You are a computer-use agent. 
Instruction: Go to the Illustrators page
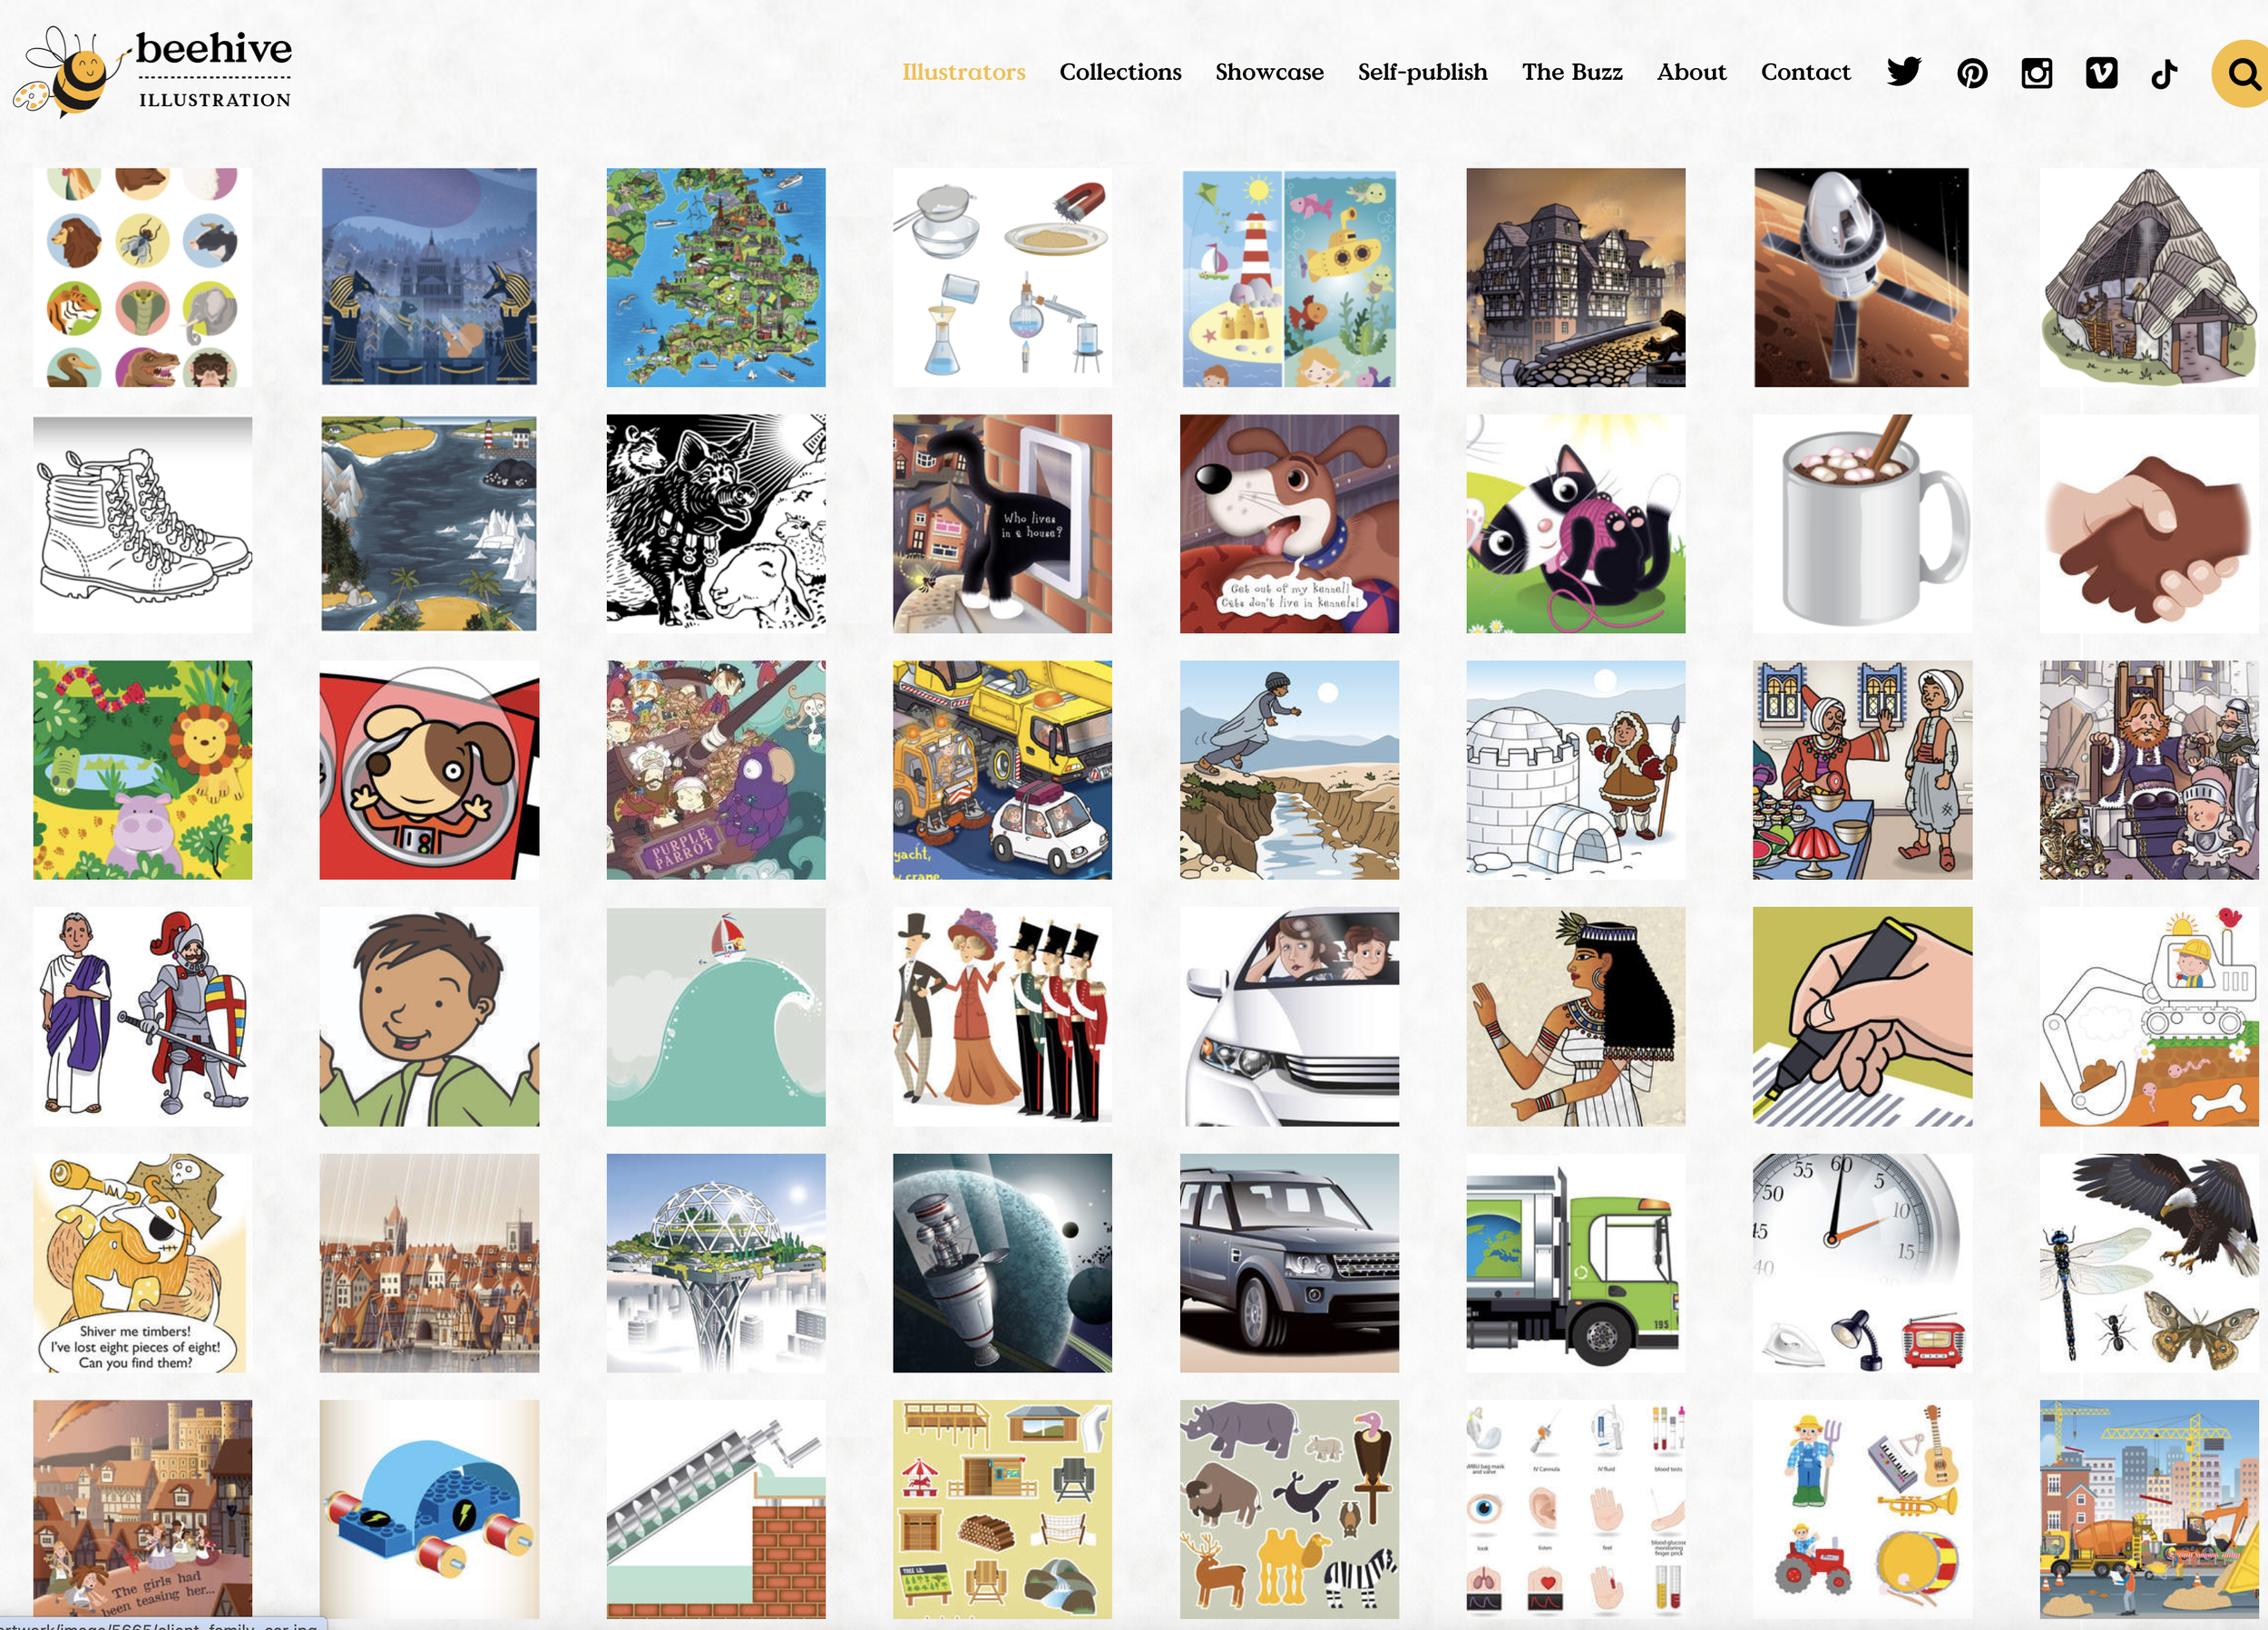point(963,72)
